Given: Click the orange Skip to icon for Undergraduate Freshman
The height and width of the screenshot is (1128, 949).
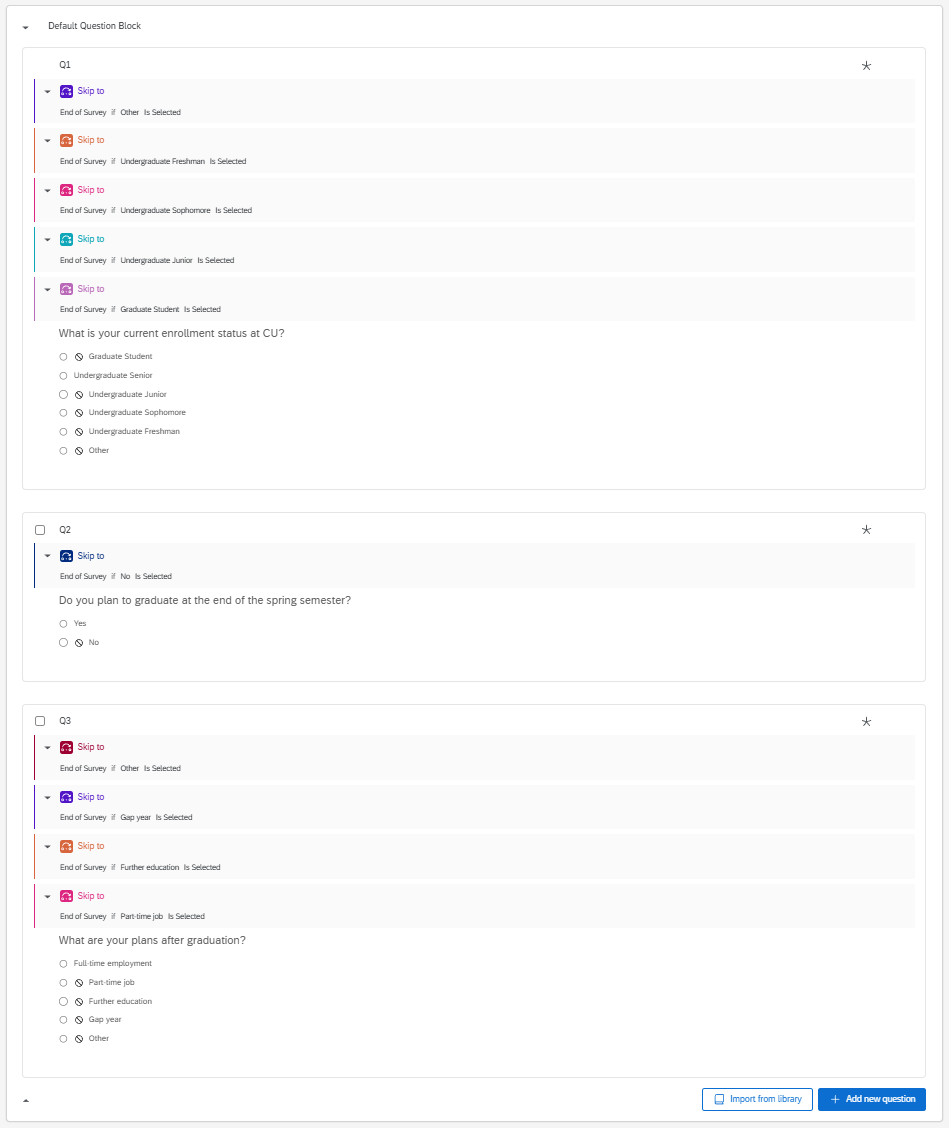Looking at the screenshot, I should 66,140.
